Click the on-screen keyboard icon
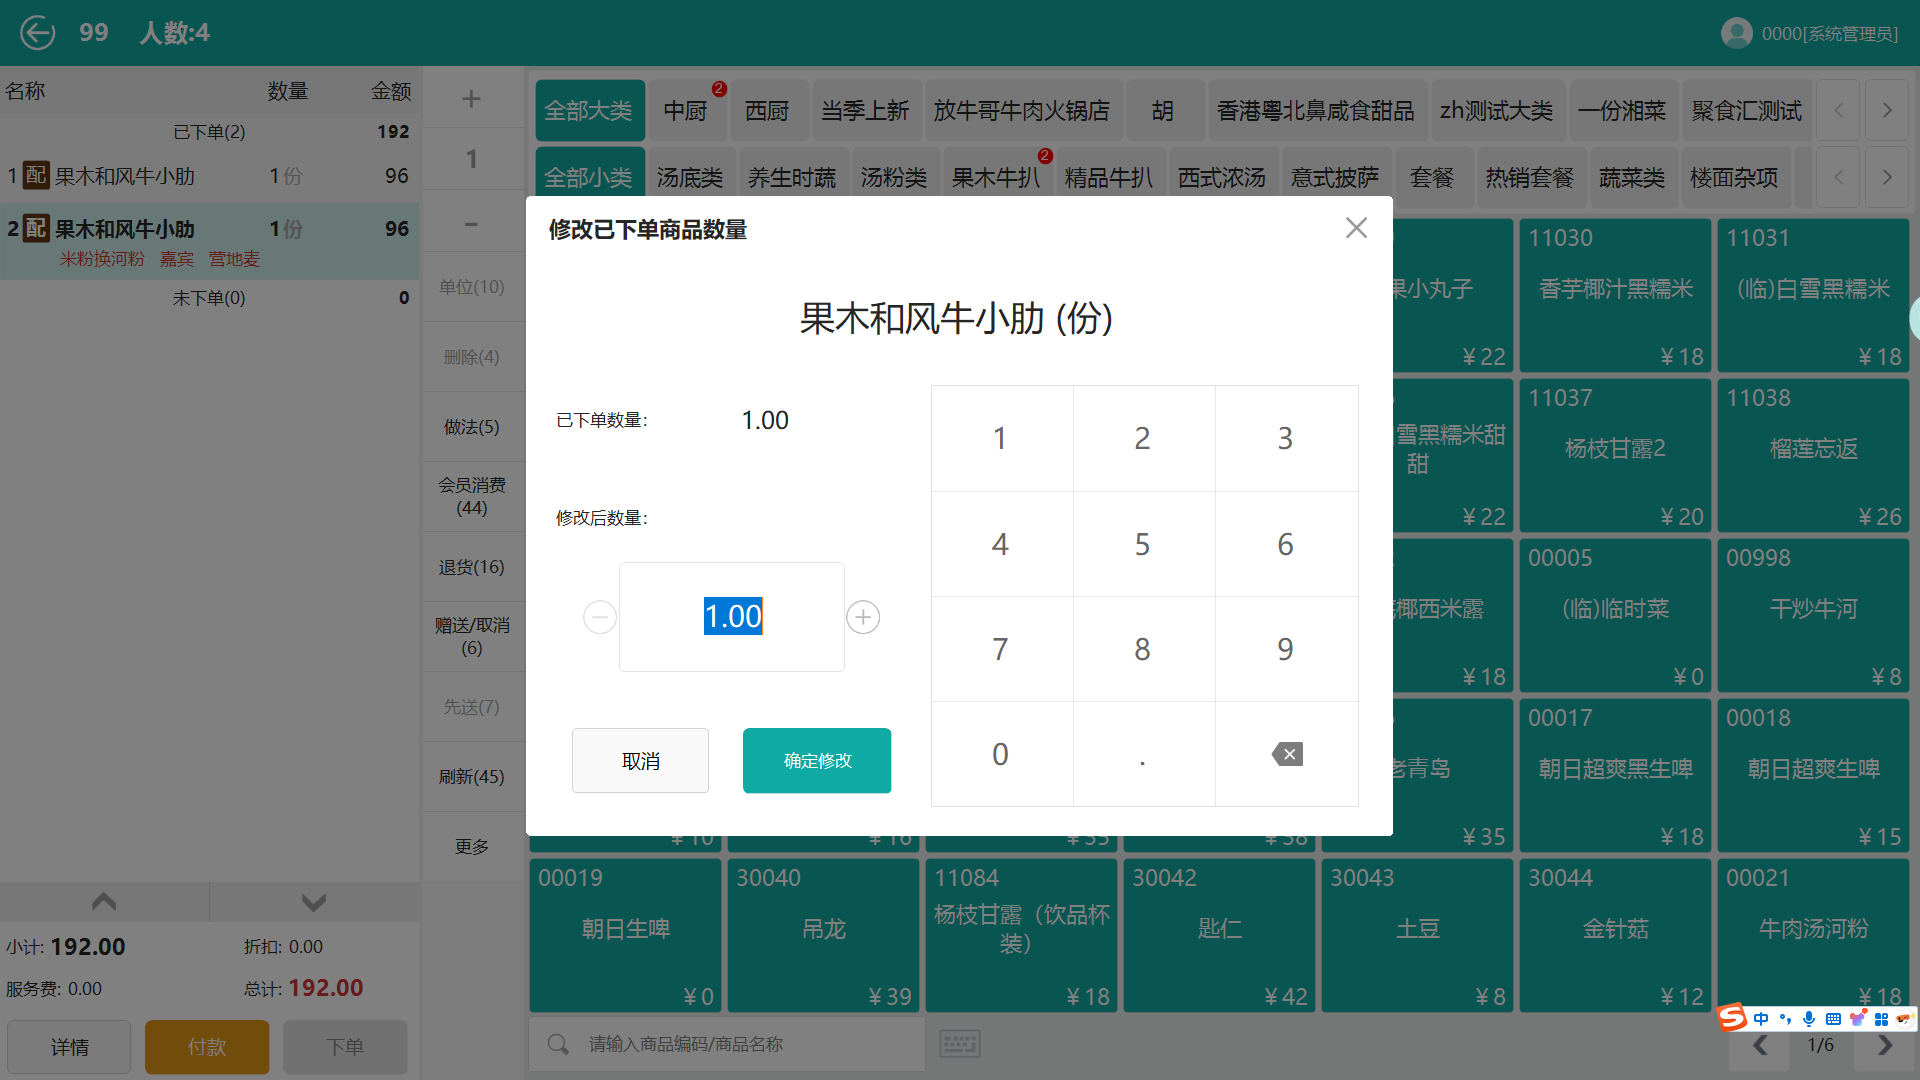 point(960,1044)
